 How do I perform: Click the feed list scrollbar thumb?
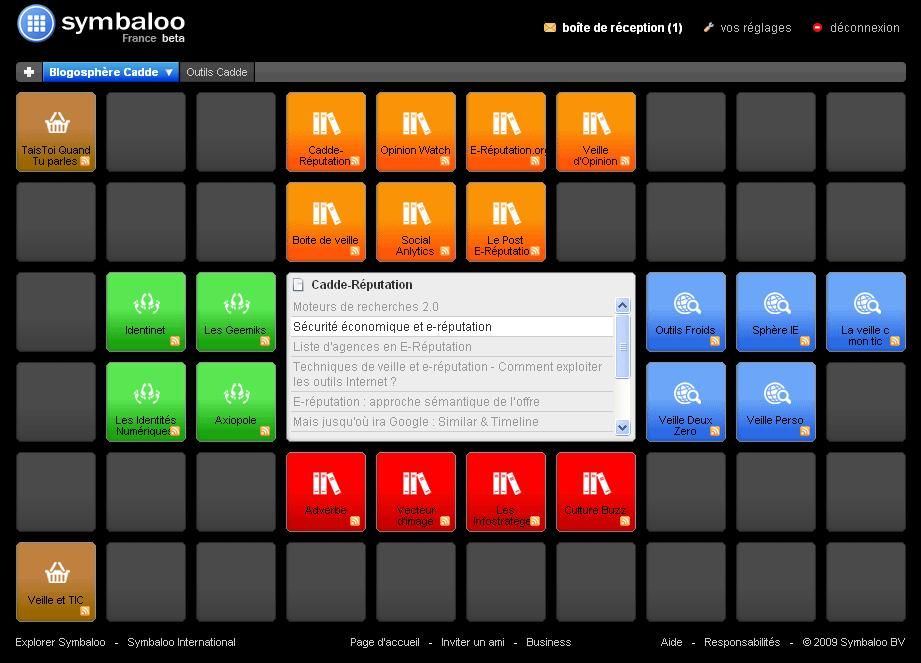pyautogui.click(x=623, y=346)
